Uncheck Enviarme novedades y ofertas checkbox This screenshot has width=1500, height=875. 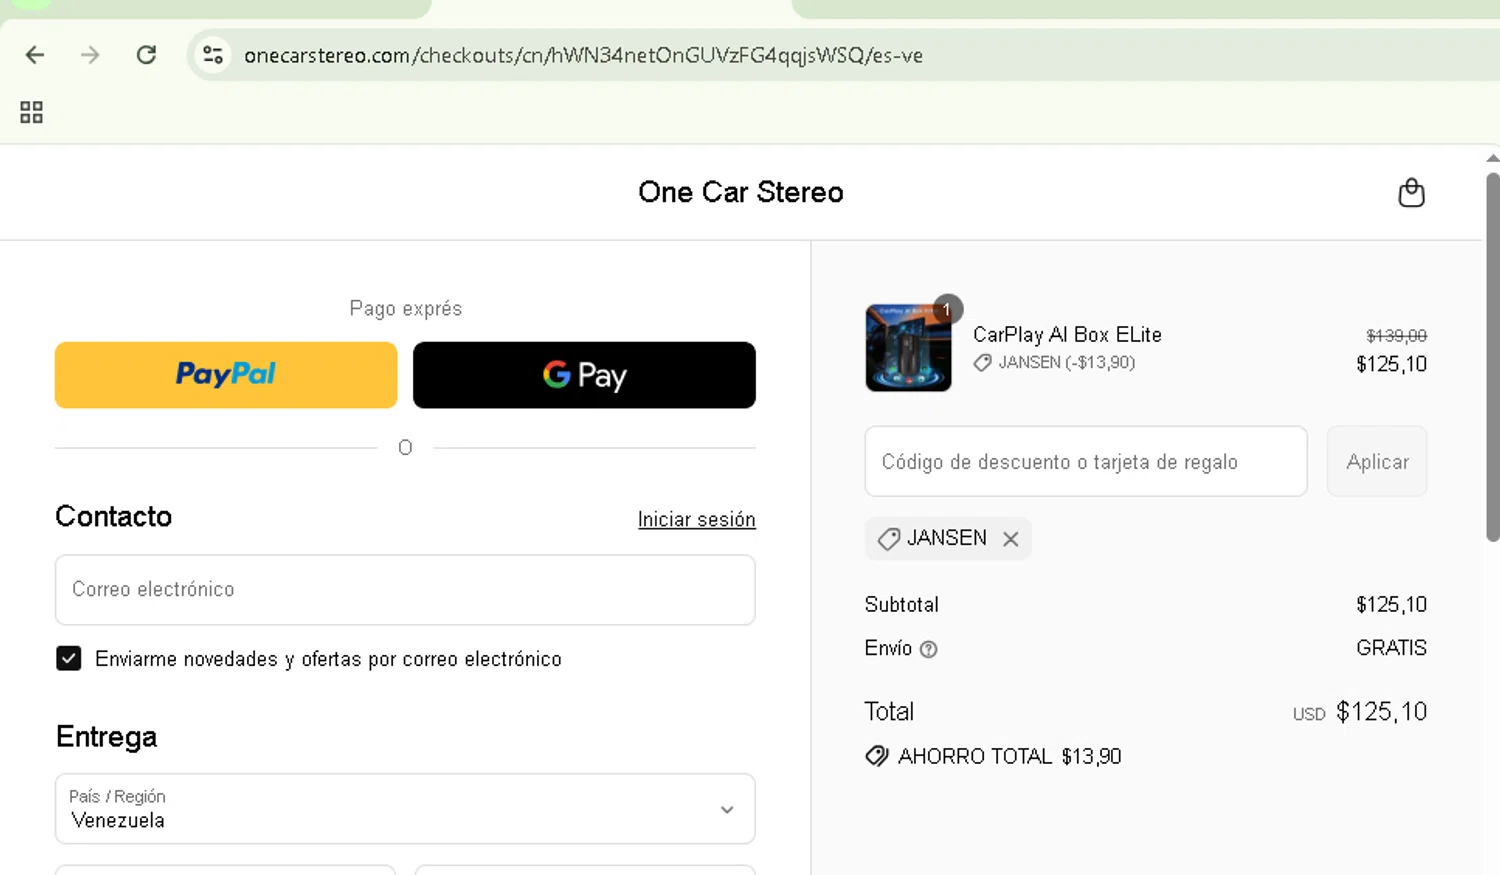69,658
